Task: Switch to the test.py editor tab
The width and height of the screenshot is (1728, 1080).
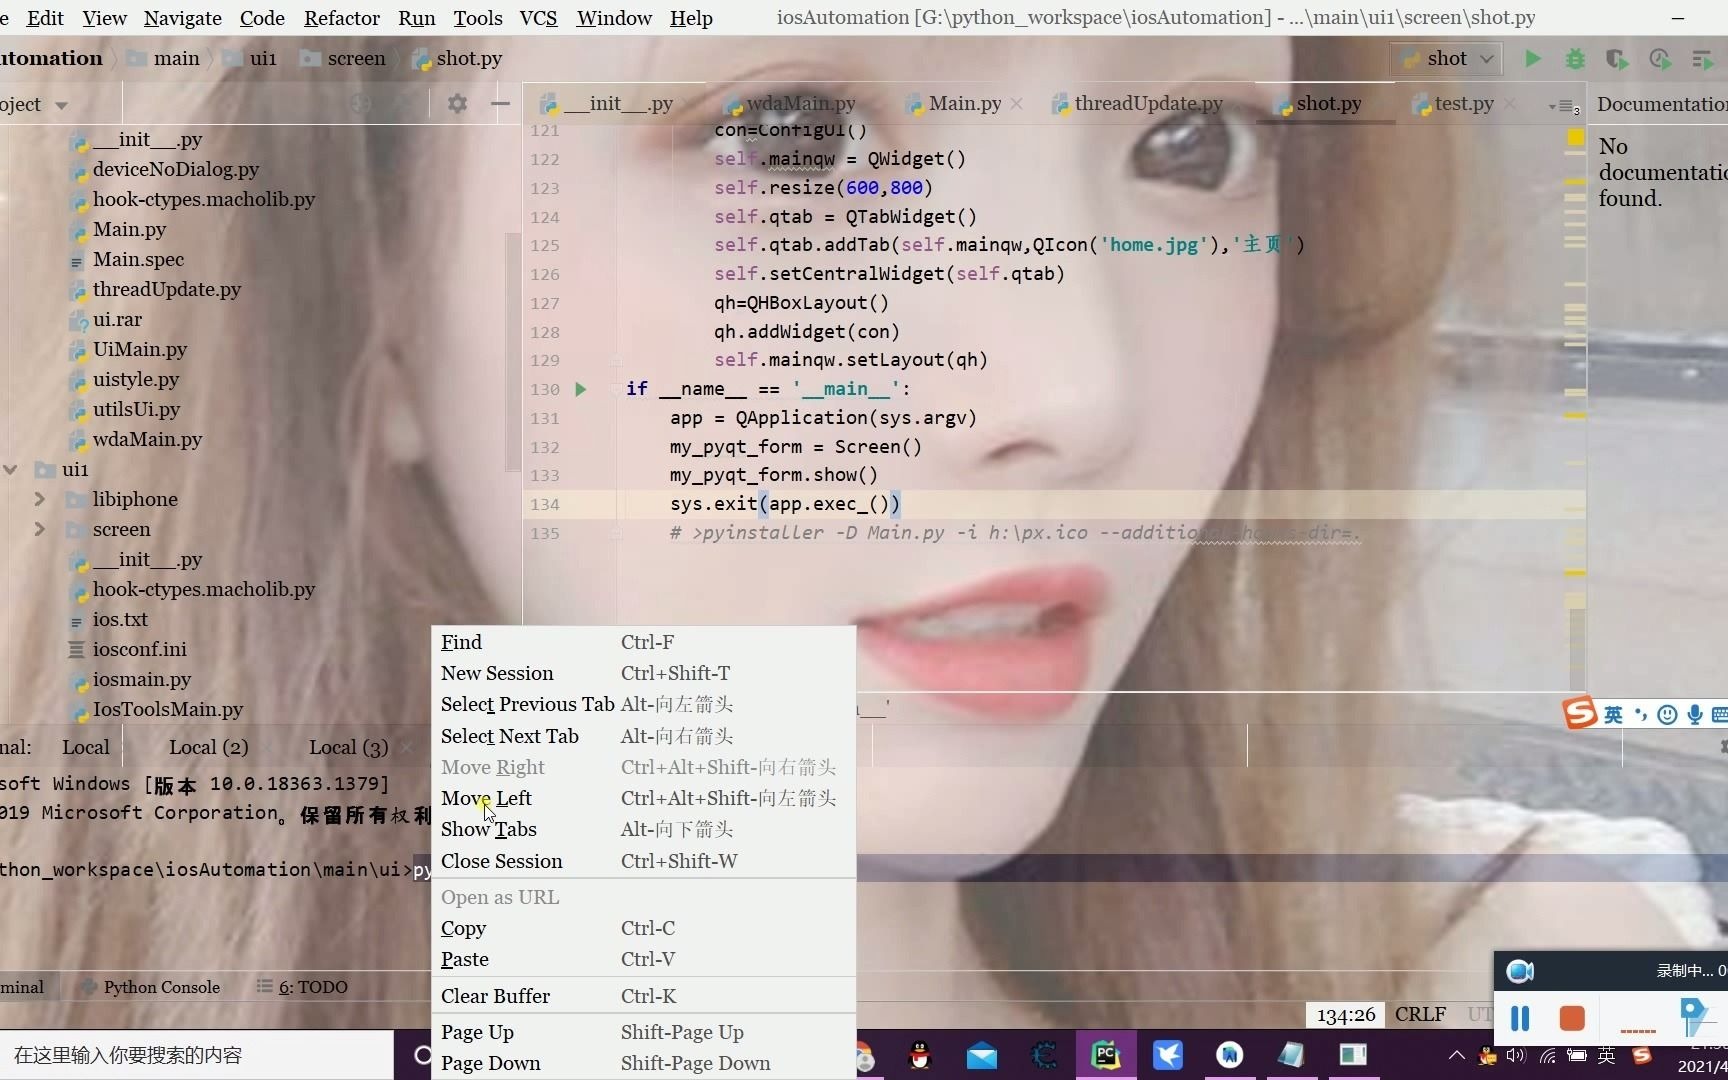Action: 1463,103
